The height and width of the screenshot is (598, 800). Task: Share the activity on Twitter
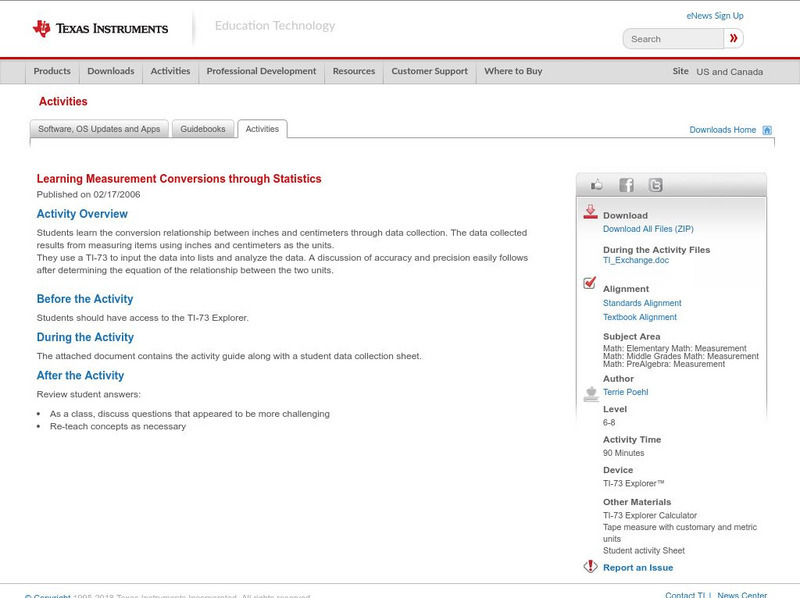pos(655,185)
